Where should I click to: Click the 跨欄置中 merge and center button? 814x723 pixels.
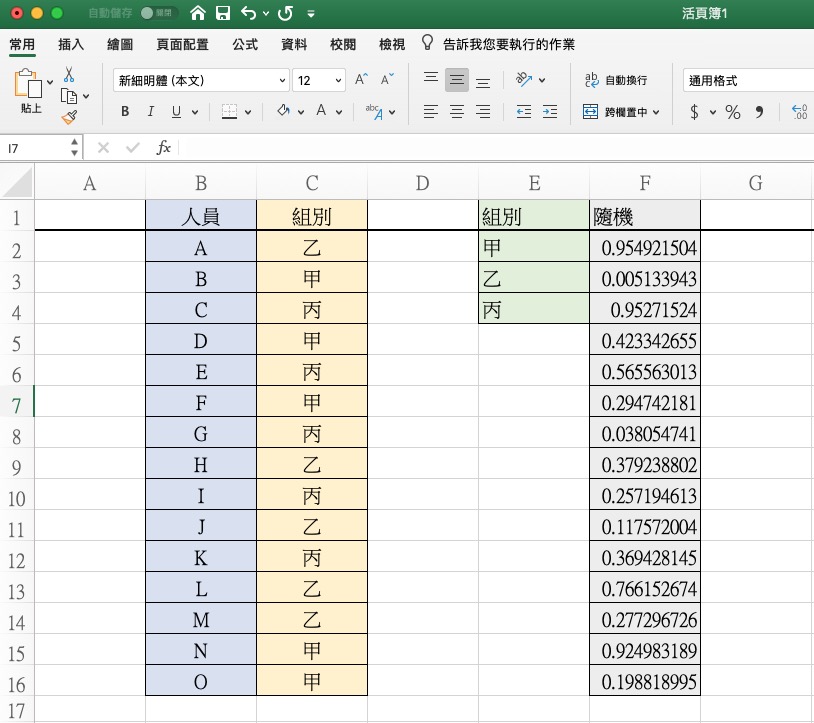coord(622,112)
